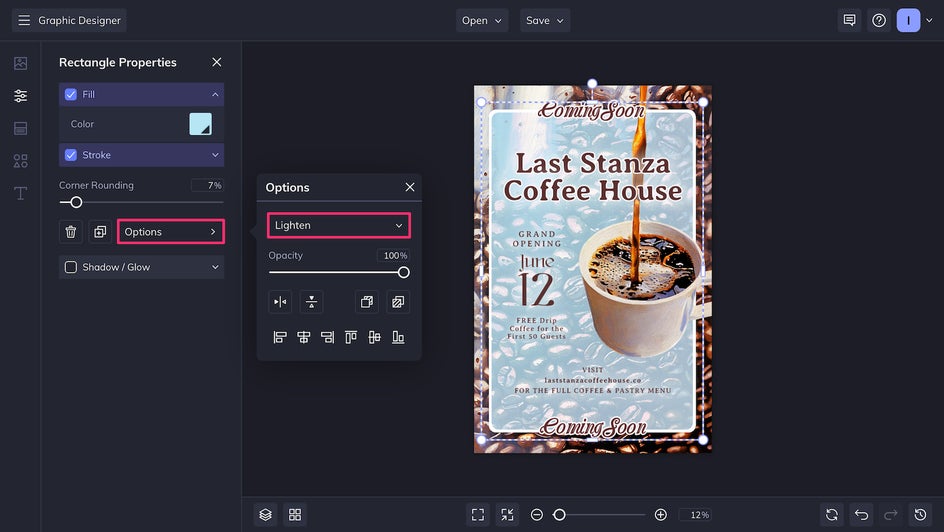
Task: Uncheck the Stroke checkbox
Action: click(x=70, y=155)
